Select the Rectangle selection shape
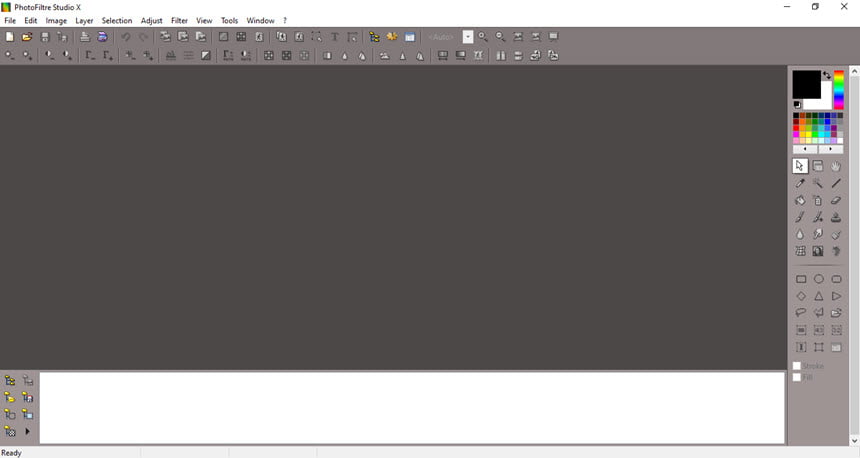 [x=801, y=279]
